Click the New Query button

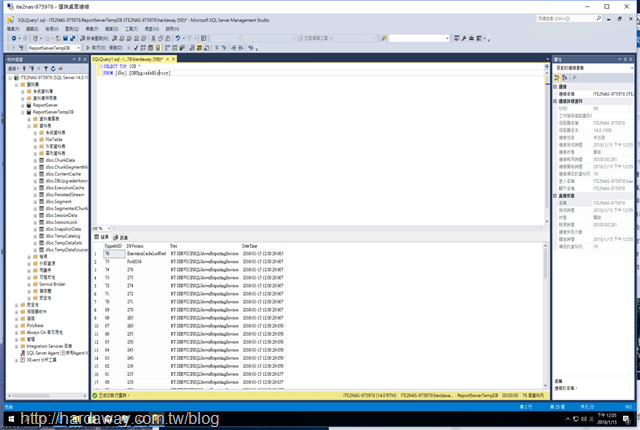94,38
